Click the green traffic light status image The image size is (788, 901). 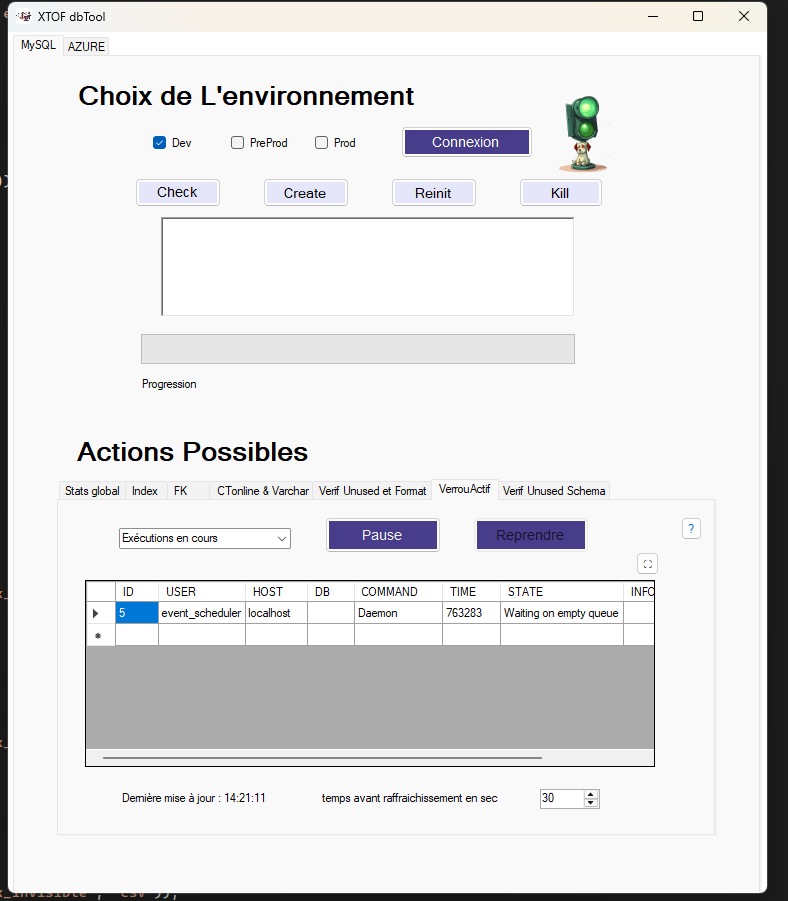583,133
